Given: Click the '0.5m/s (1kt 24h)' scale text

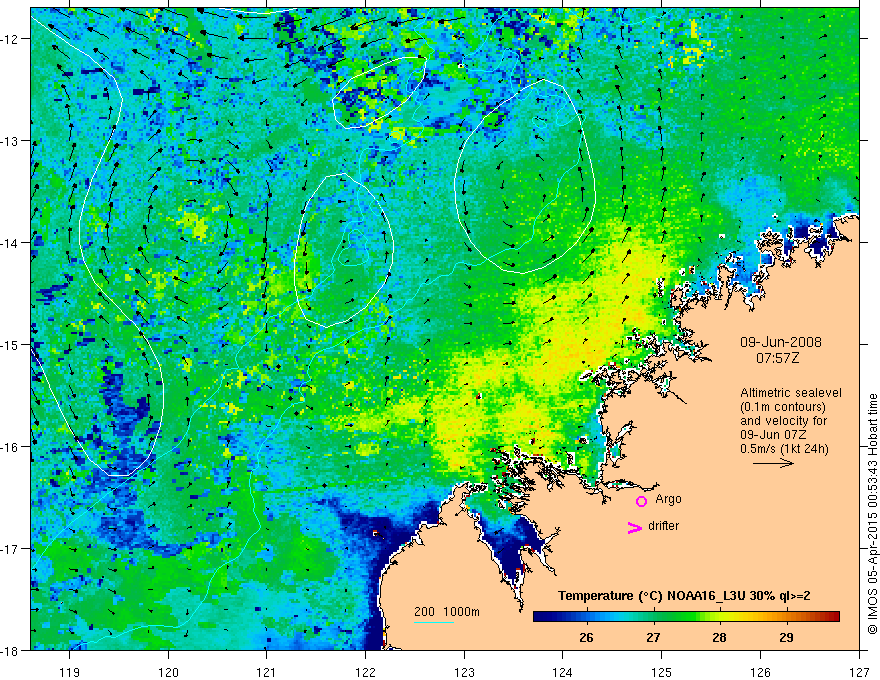Looking at the screenshot, I should 785,449.
